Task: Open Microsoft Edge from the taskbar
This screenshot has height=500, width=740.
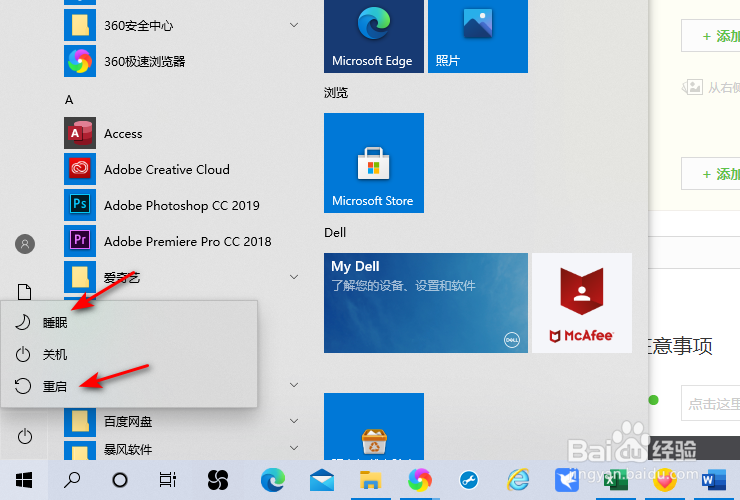Action: coord(273,480)
